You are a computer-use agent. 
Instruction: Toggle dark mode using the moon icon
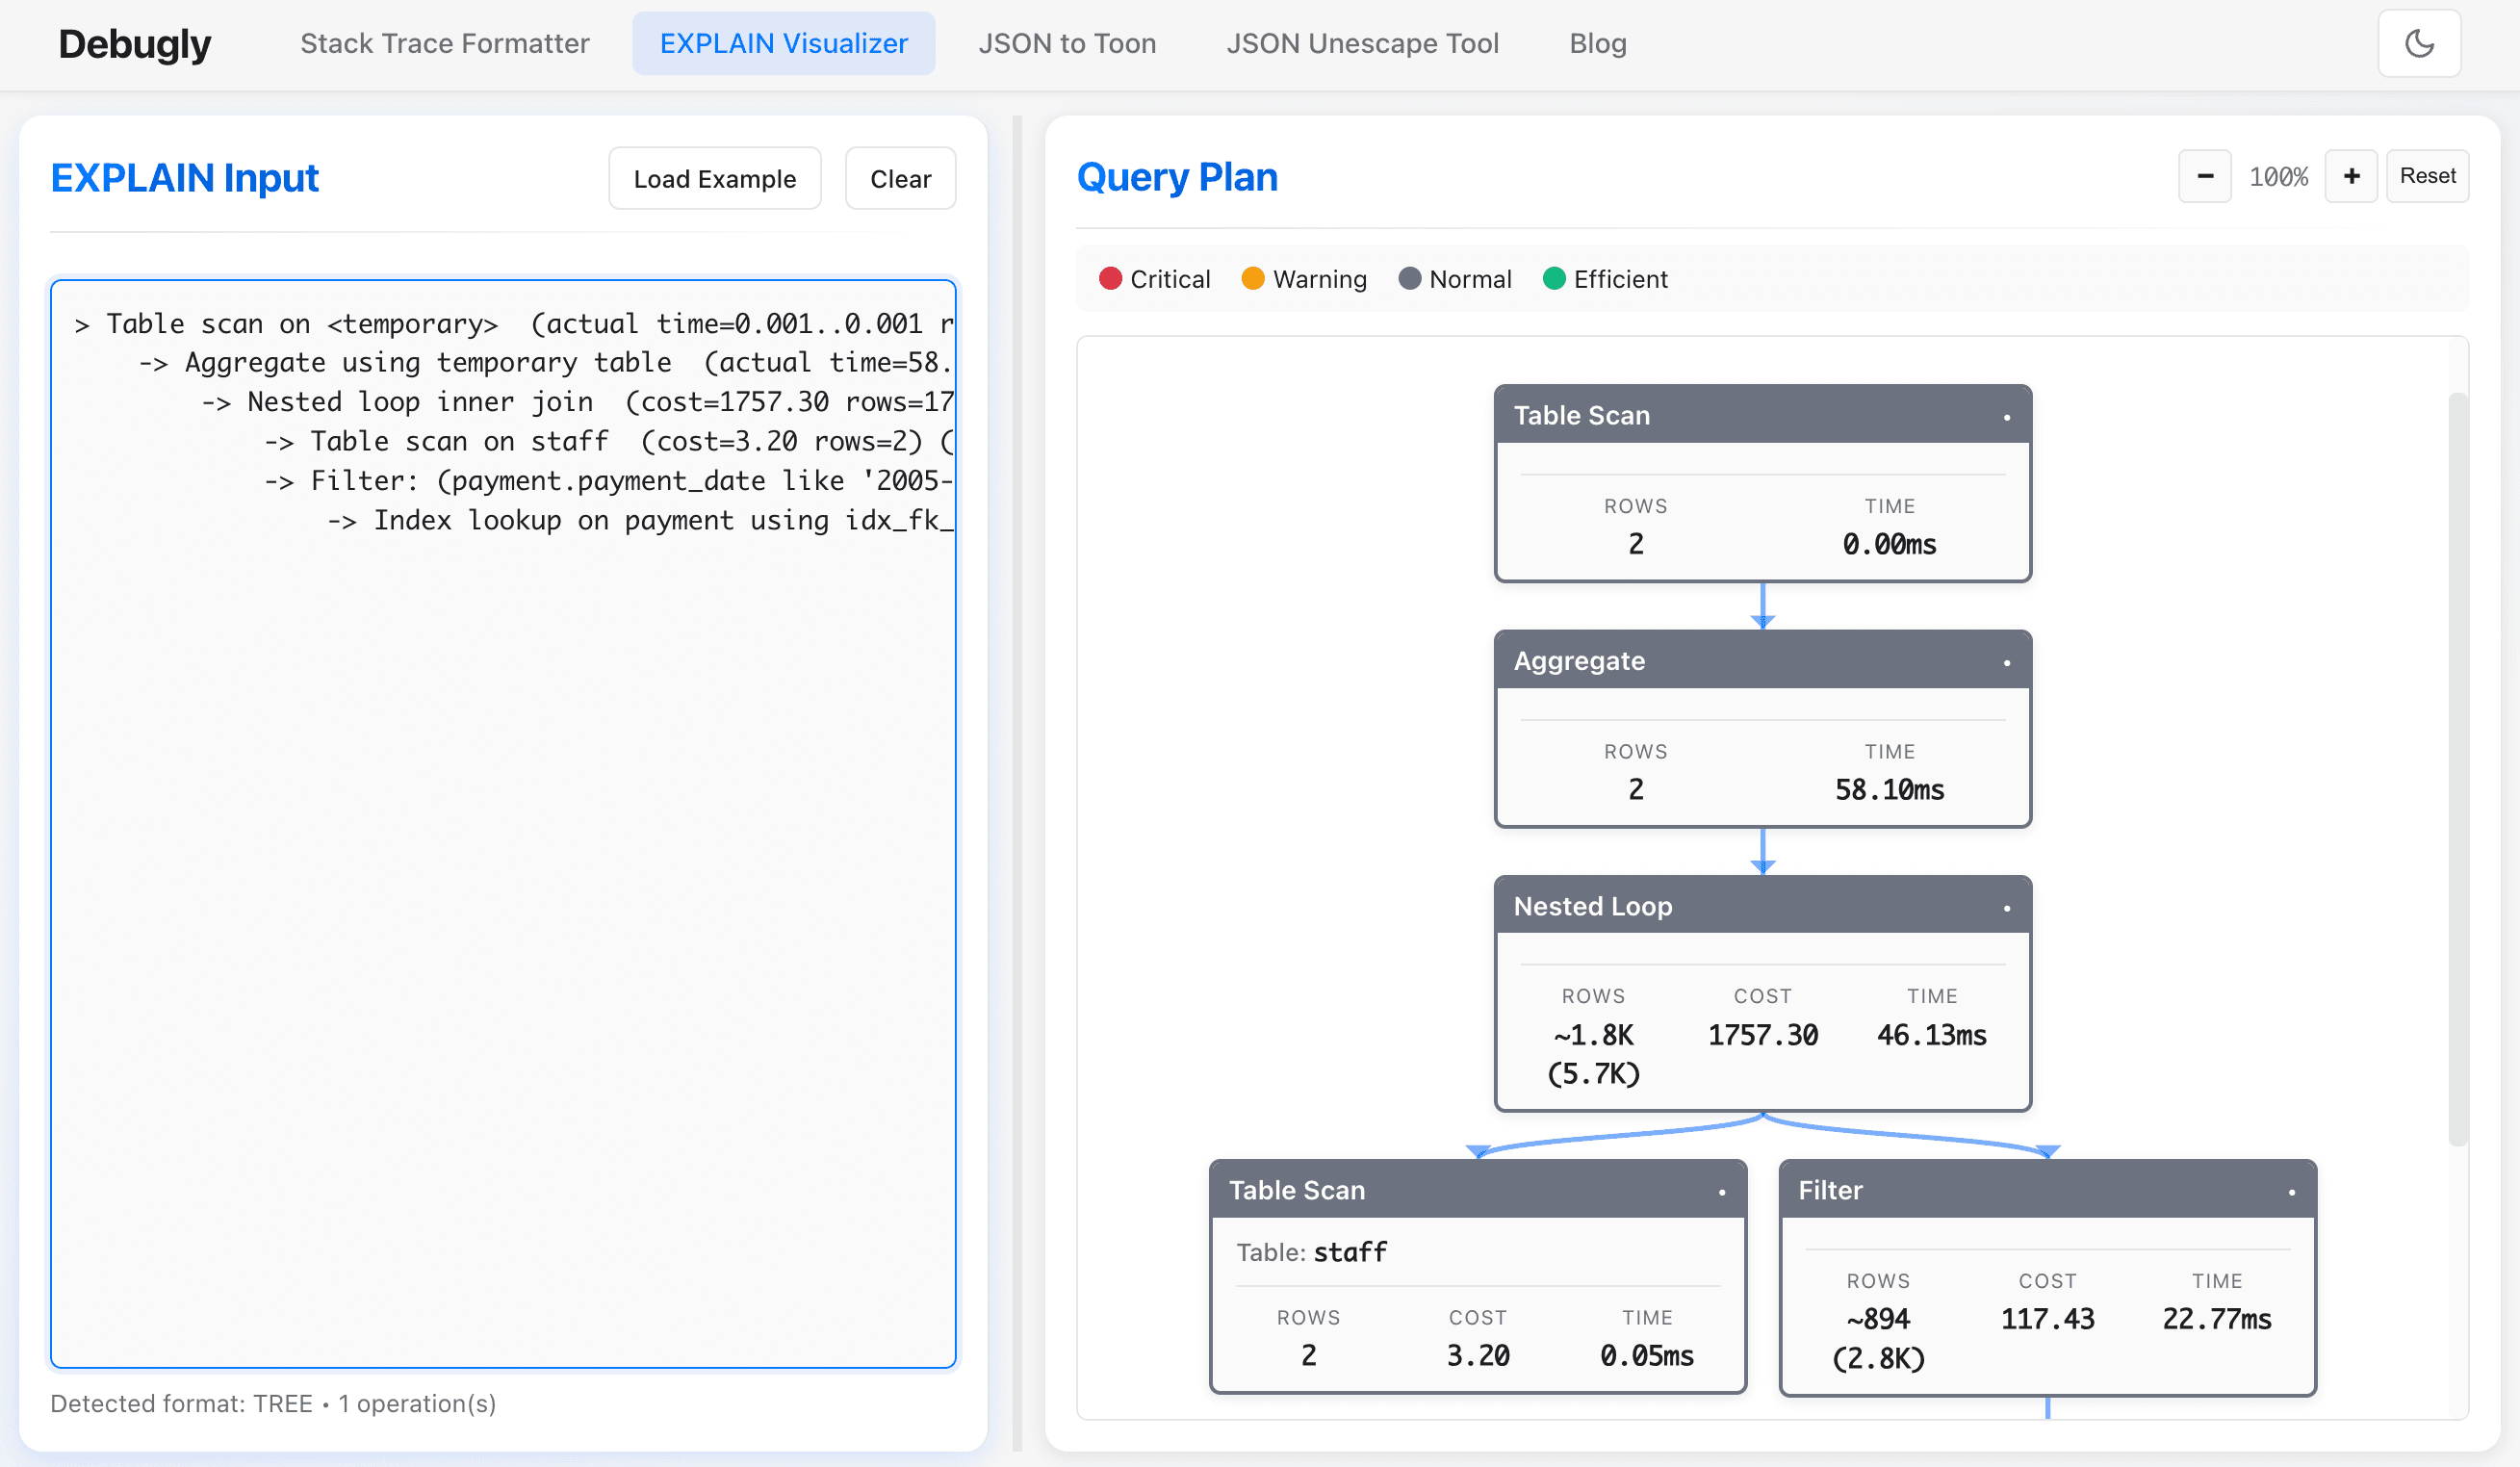[2419, 43]
